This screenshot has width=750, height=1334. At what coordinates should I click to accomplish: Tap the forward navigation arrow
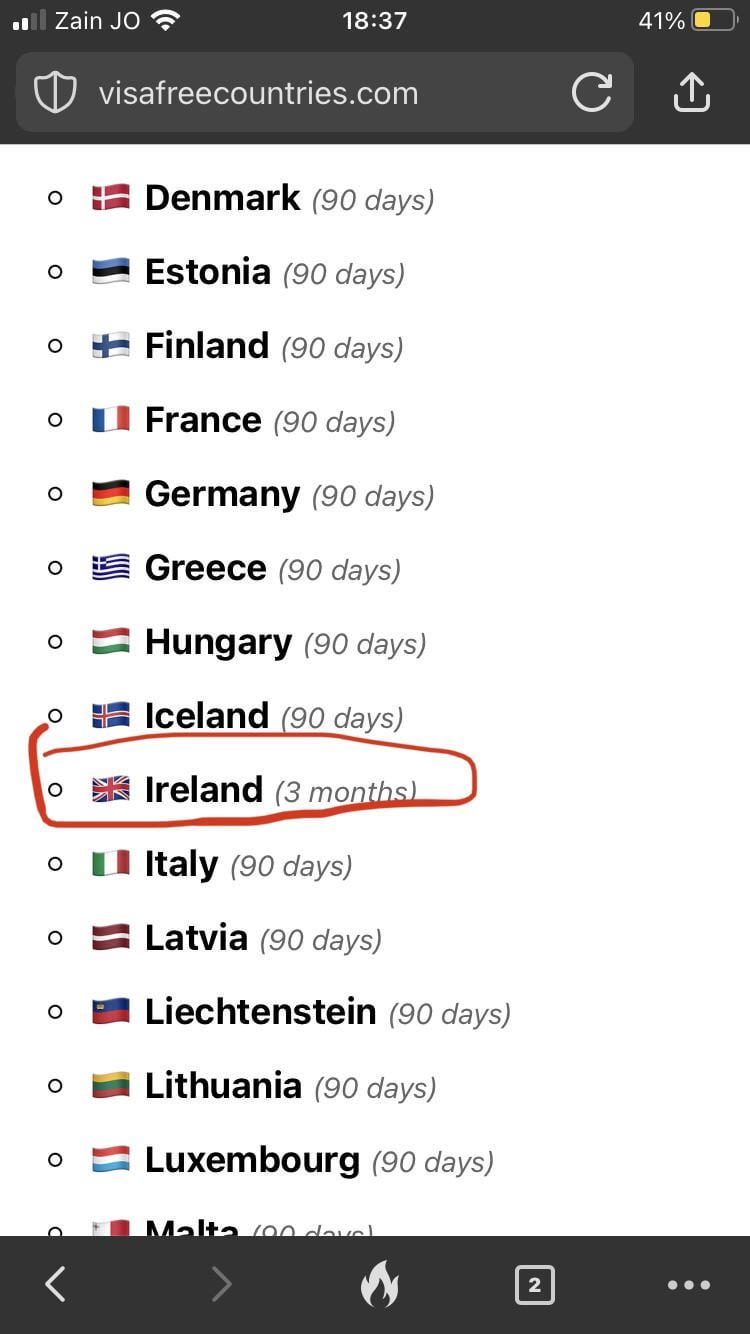[222, 1284]
